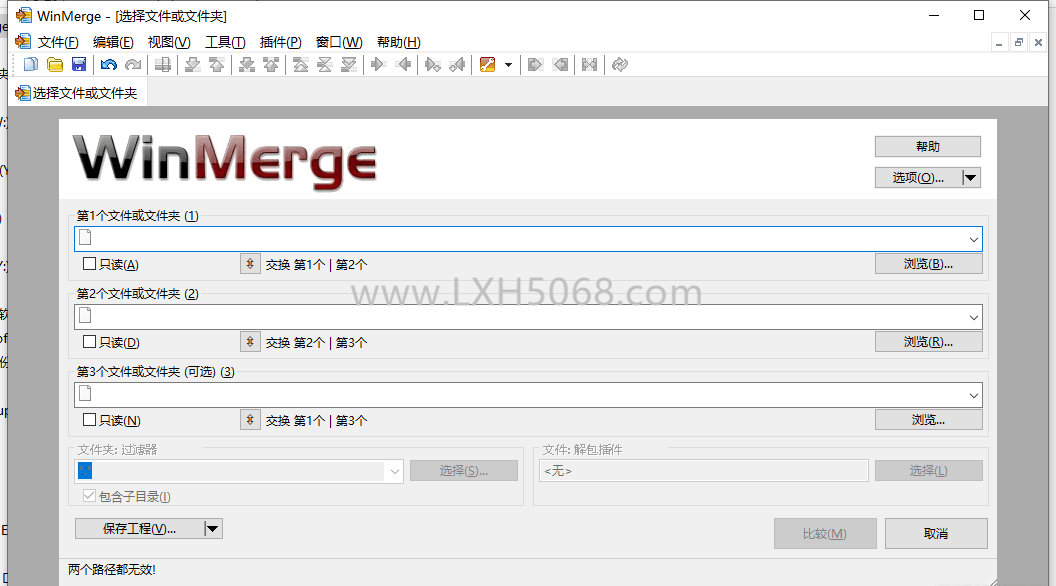Click Copy Right and Advance icon
The height and width of the screenshot is (586, 1056).
[x=433, y=65]
